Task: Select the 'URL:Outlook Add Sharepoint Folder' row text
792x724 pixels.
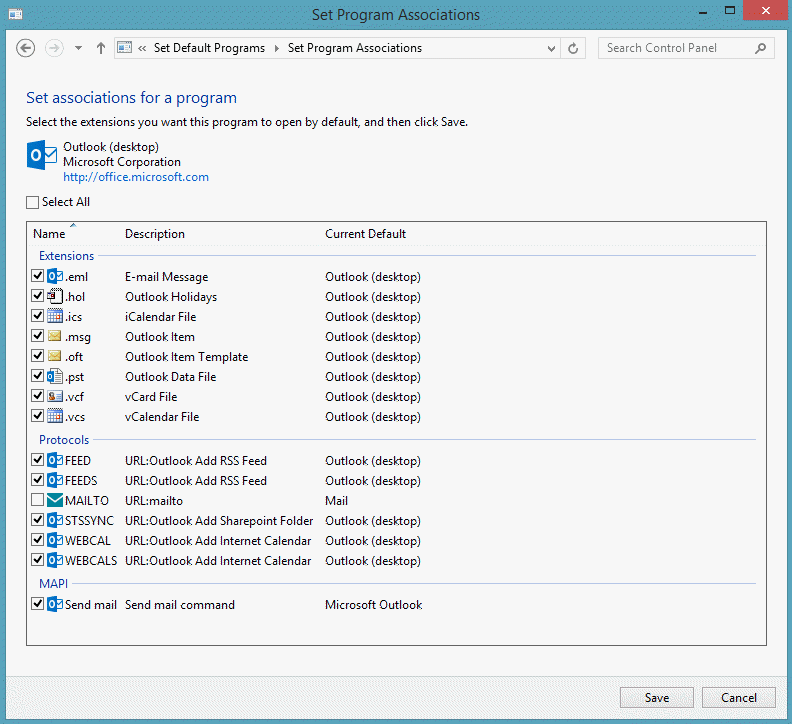Action: click(219, 520)
